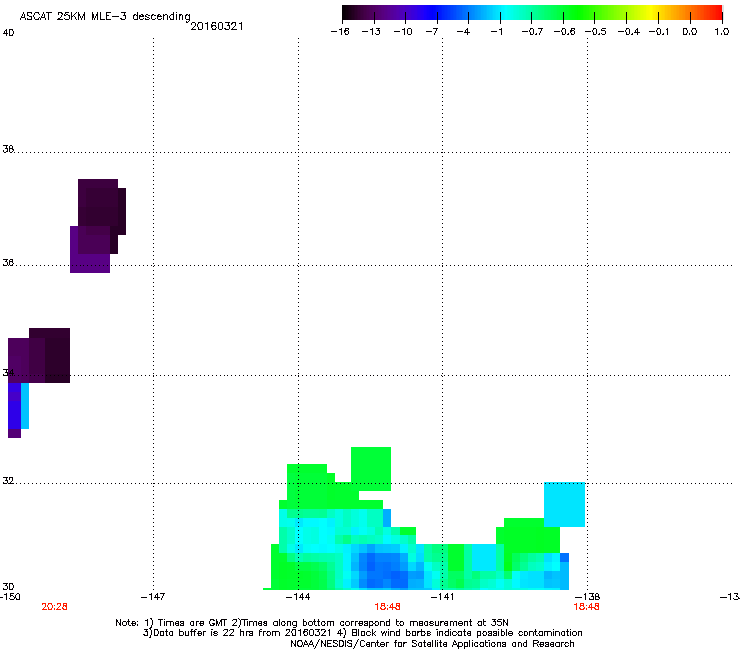Click the colorbar value -4
Viewport: 740px width, 650px height.
(463, 32)
